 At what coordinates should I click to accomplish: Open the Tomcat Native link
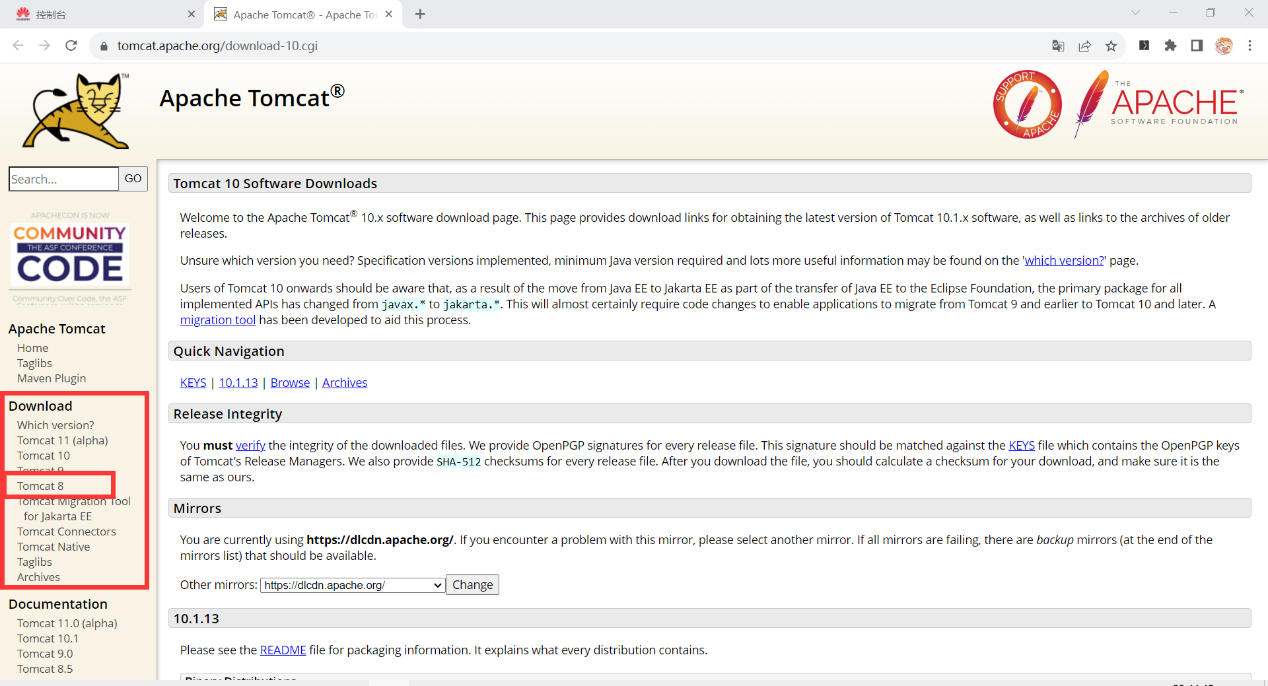tap(54, 546)
